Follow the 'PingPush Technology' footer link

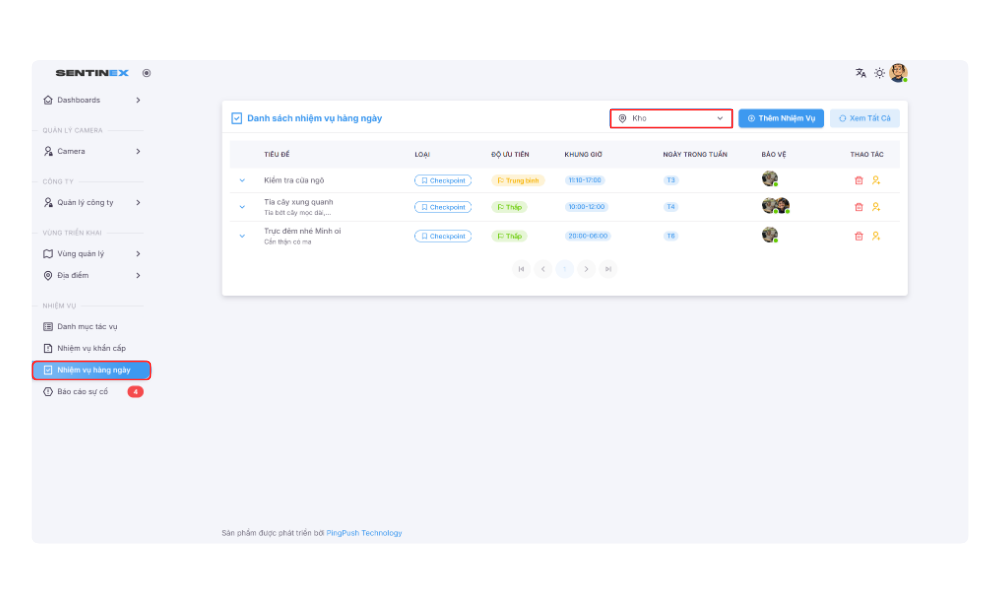364,533
